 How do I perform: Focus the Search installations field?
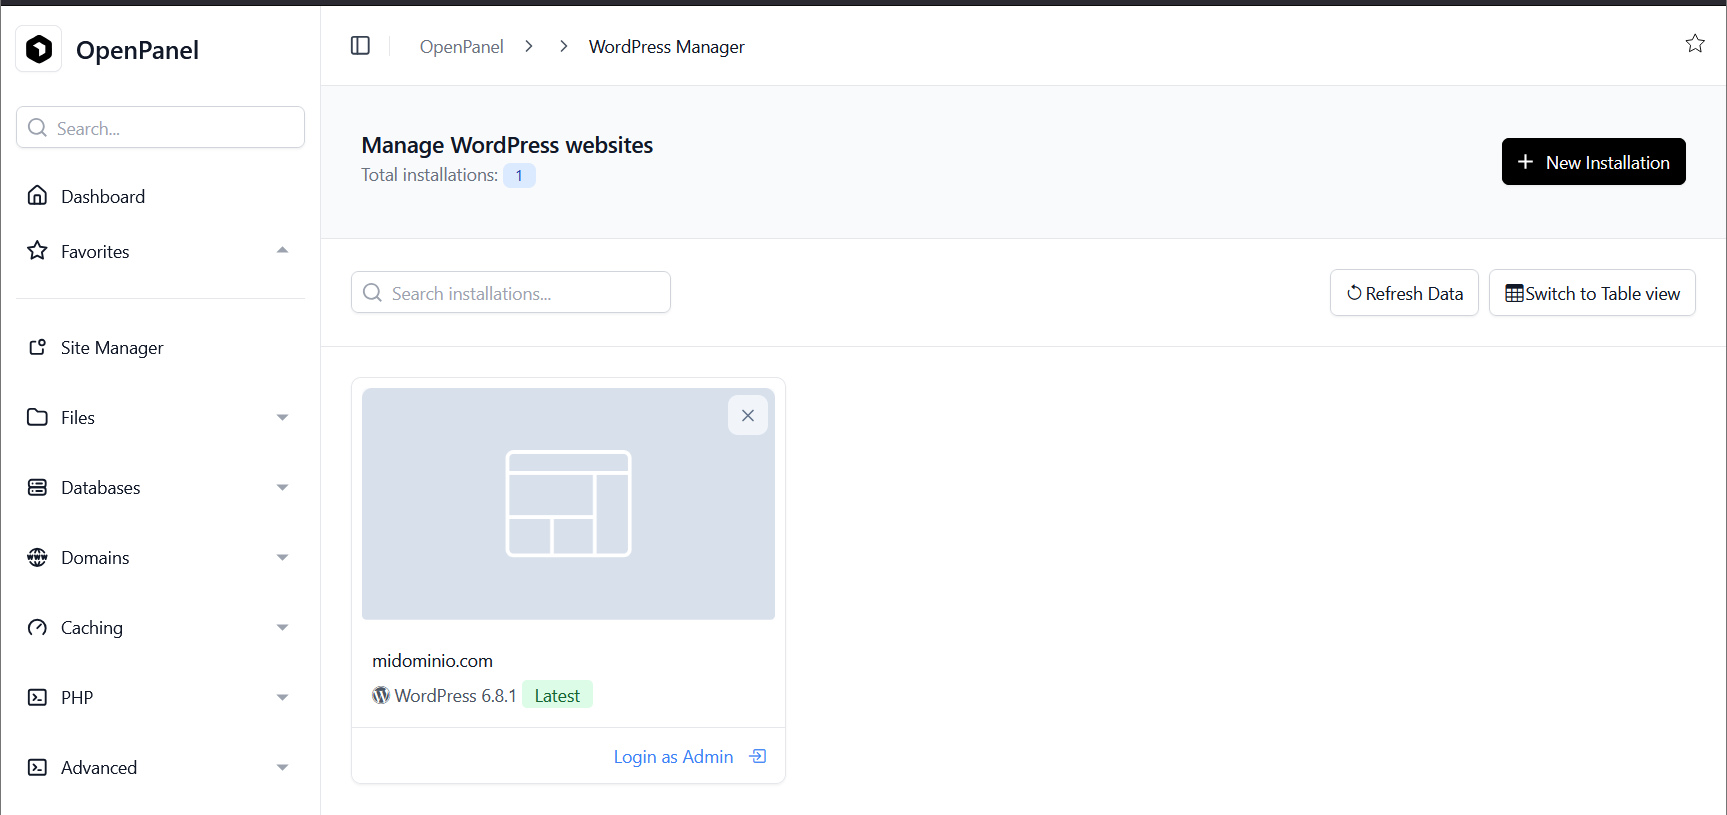511,293
